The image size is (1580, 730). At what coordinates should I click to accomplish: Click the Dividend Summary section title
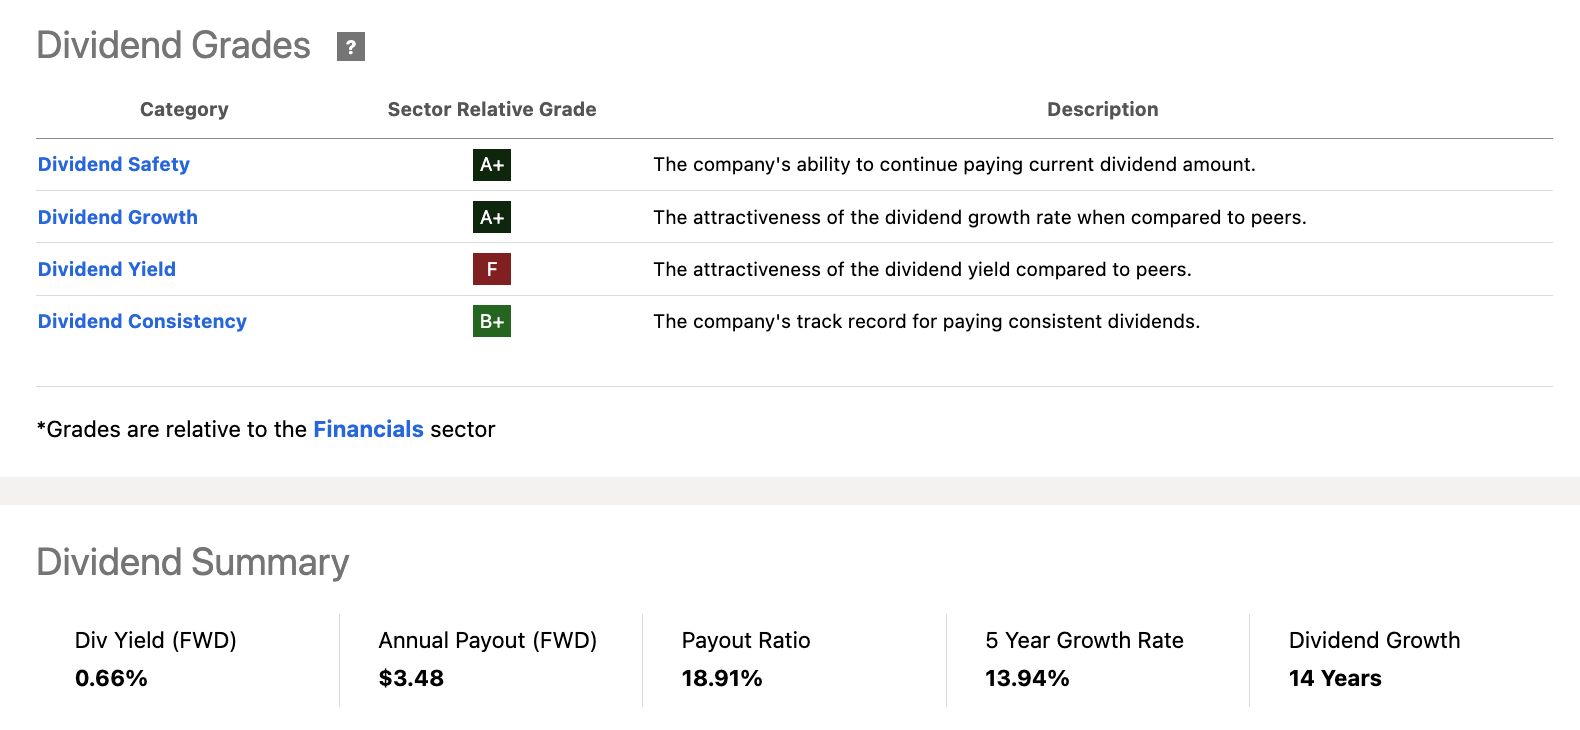tap(192, 562)
